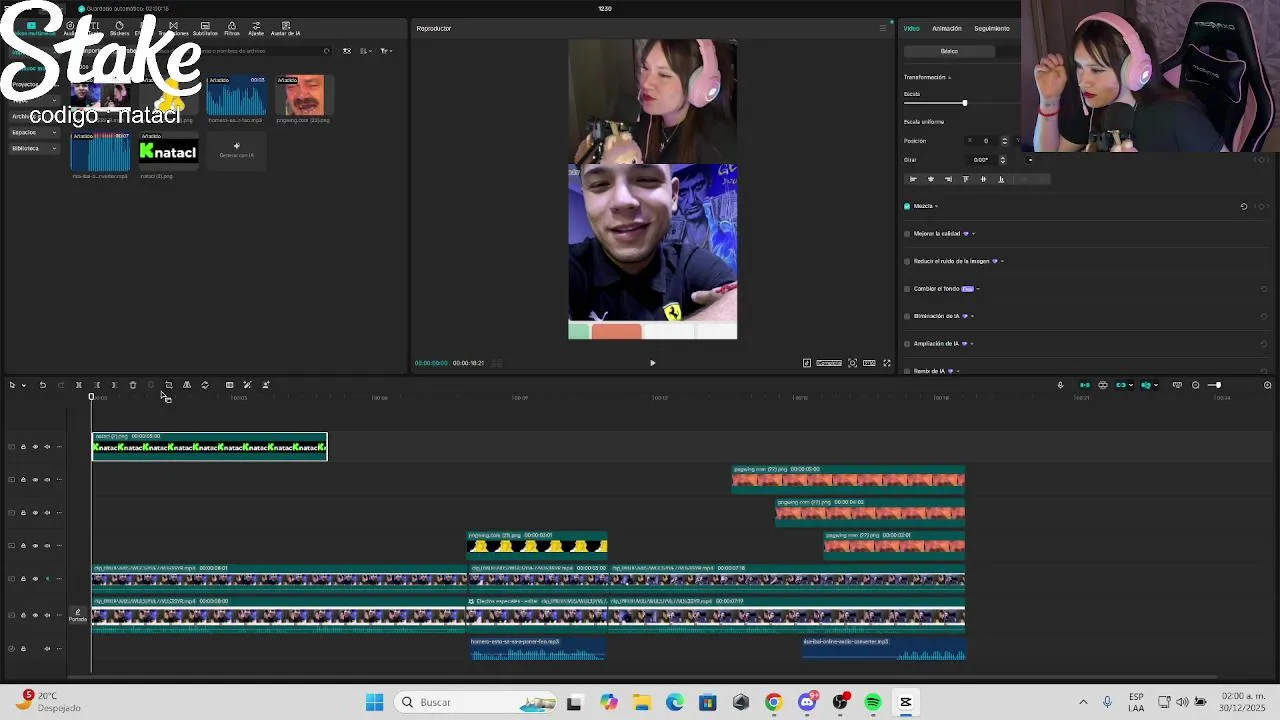Click the playhead marker on the timeline ruler
Image resolution: width=1280 pixels, height=720 pixels.
pos(91,397)
